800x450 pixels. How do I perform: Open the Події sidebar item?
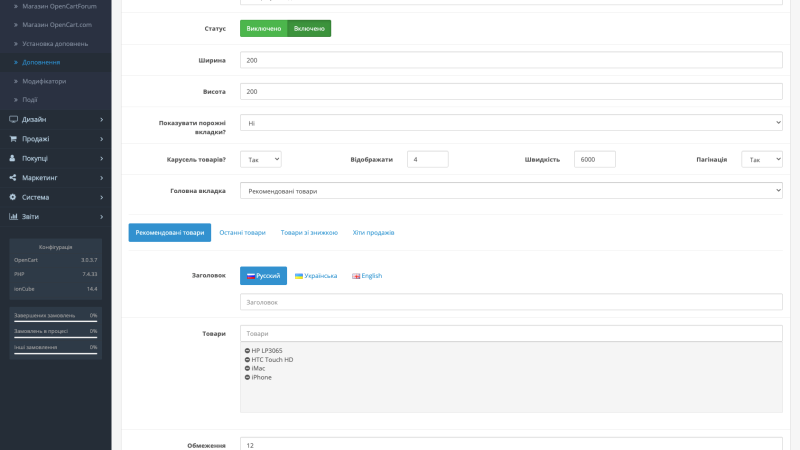pos(30,100)
